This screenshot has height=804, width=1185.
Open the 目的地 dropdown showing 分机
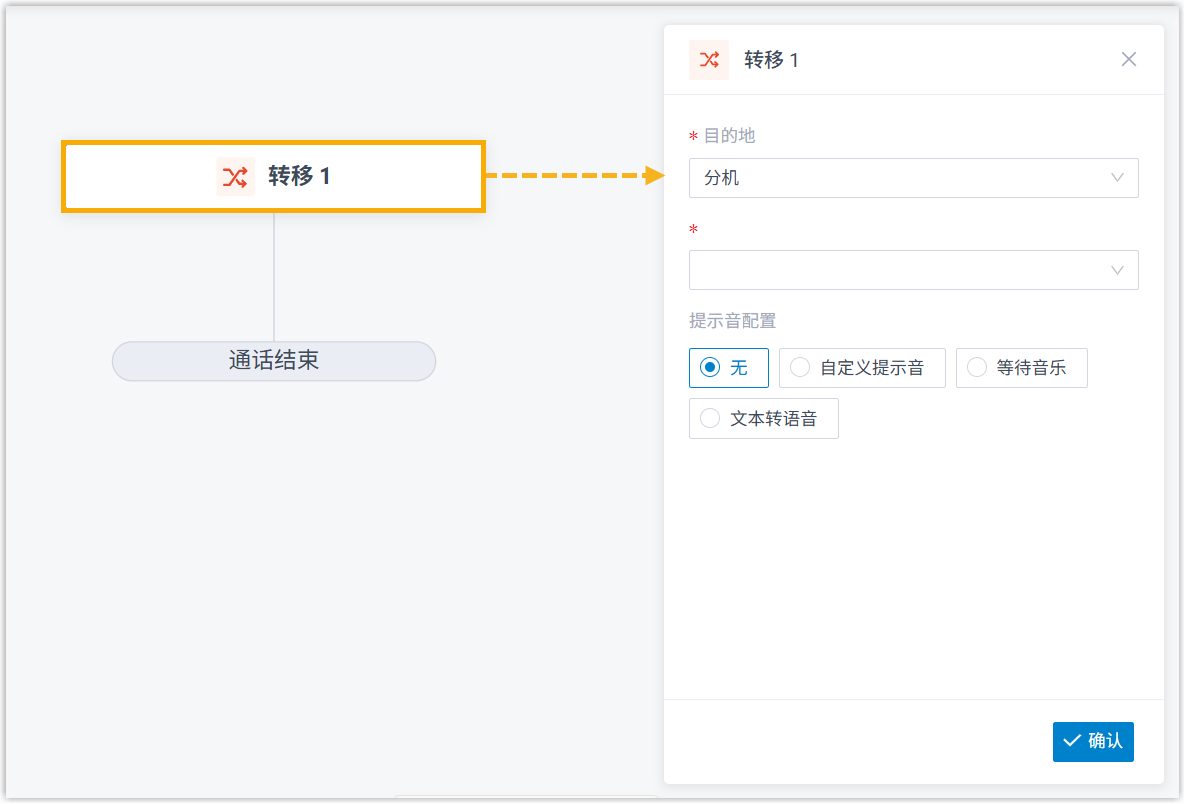point(900,178)
